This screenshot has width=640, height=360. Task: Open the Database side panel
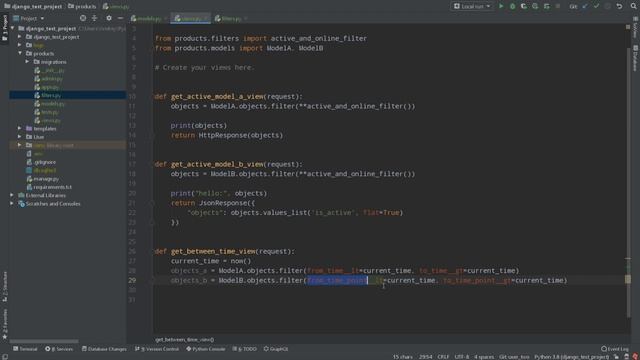[635, 58]
